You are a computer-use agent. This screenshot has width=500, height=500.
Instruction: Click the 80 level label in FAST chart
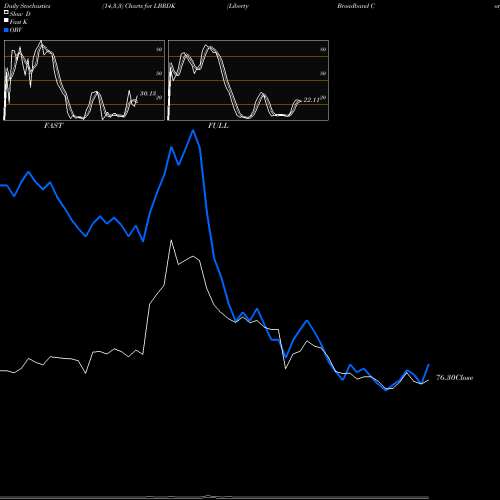159,50
